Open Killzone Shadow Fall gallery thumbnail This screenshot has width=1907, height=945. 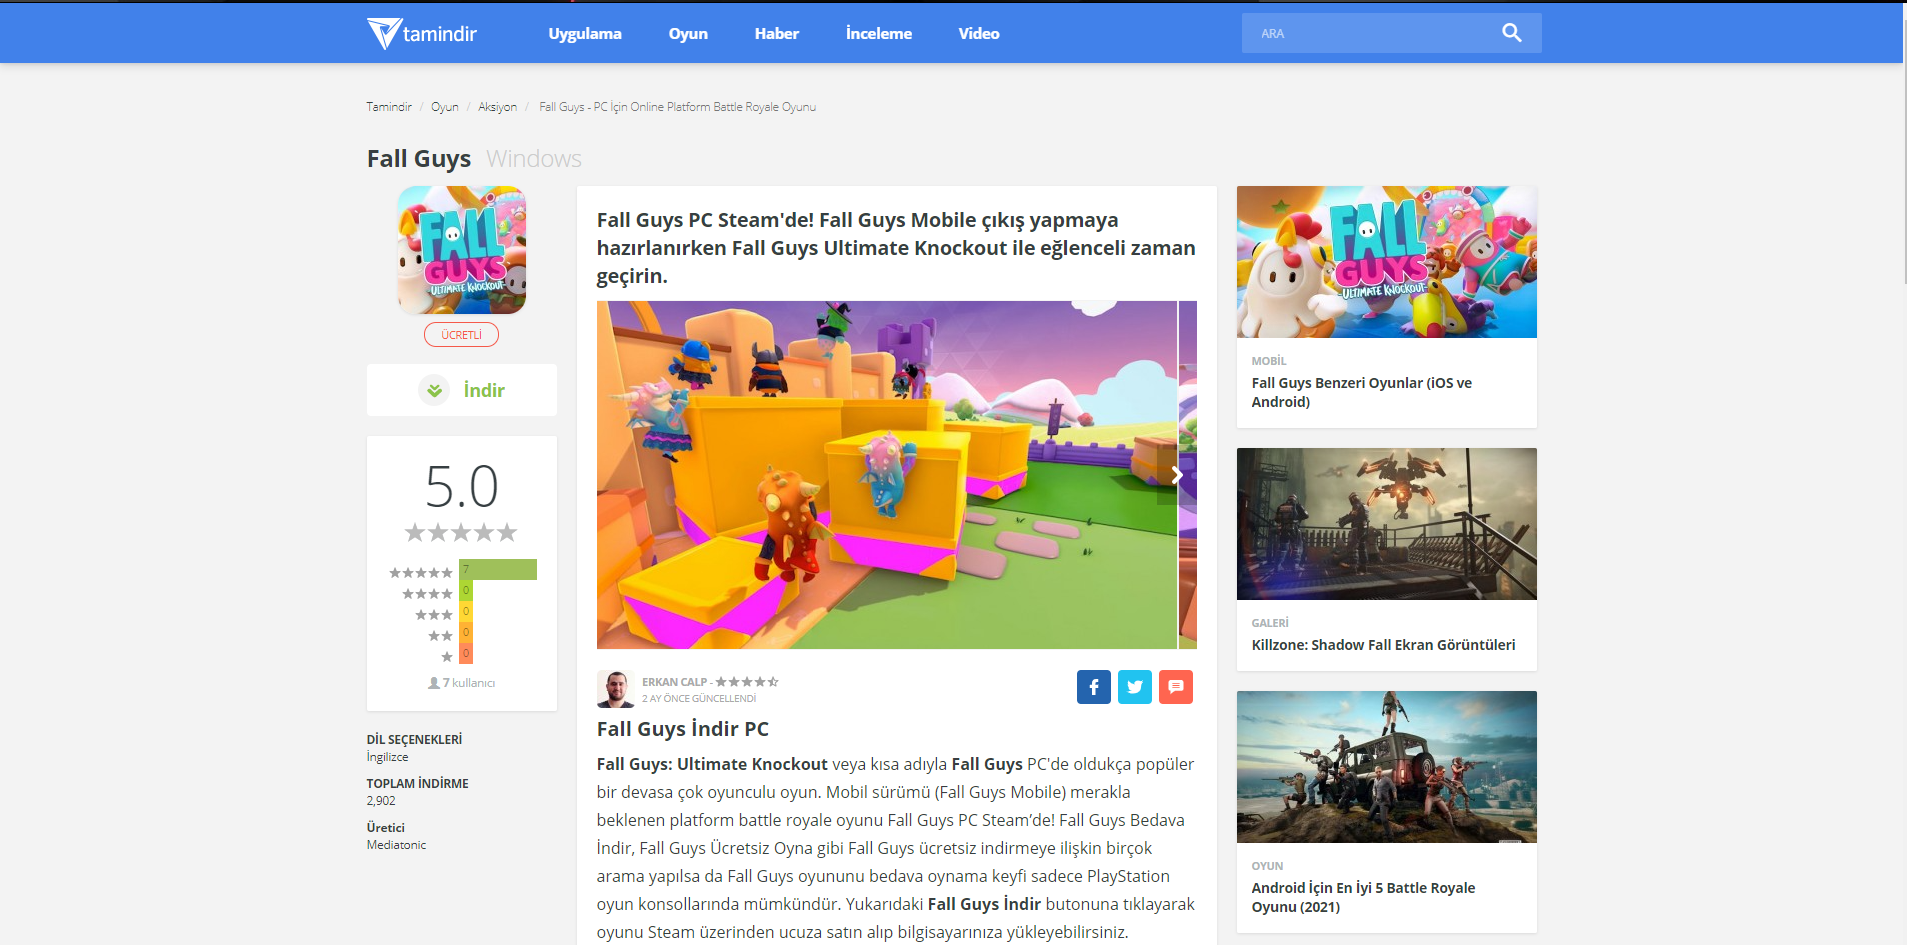coord(1387,524)
